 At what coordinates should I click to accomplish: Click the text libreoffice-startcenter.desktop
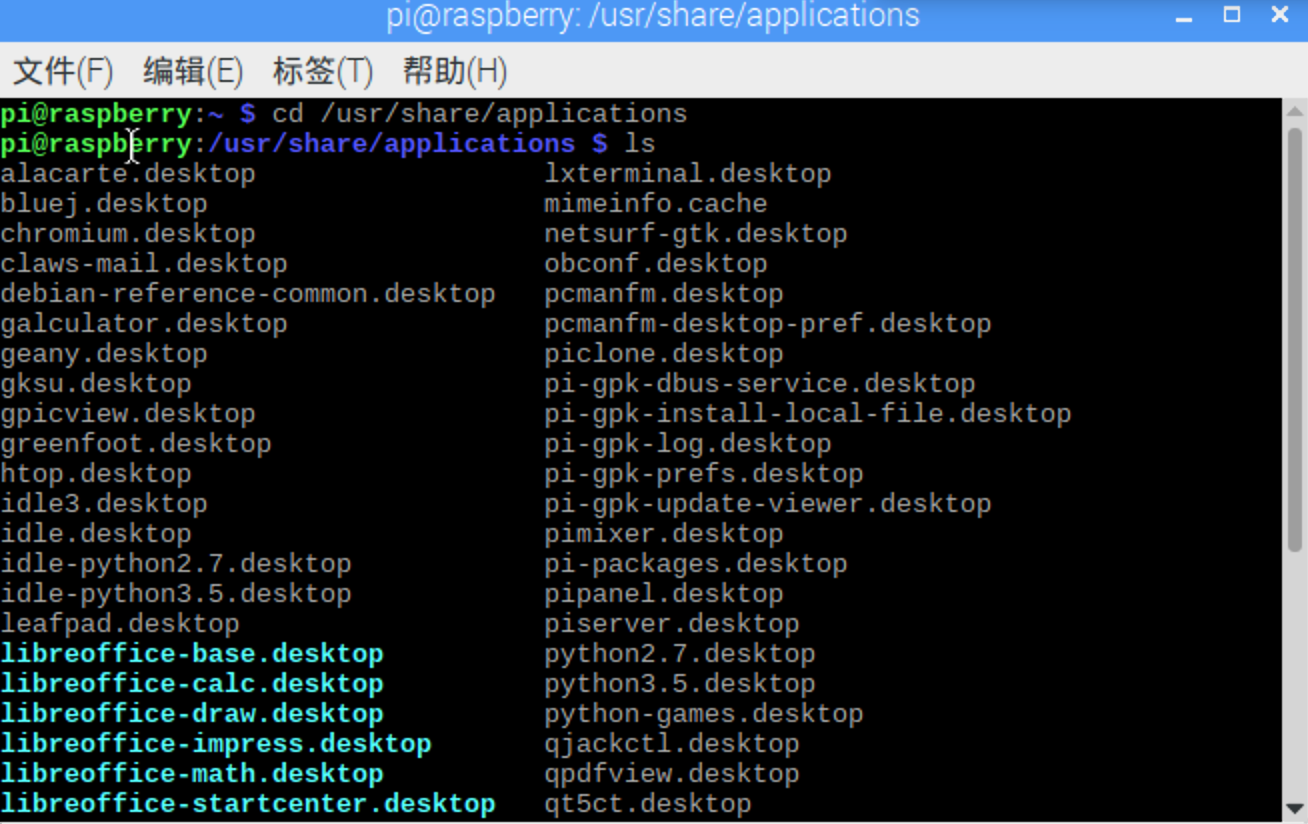pos(248,804)
